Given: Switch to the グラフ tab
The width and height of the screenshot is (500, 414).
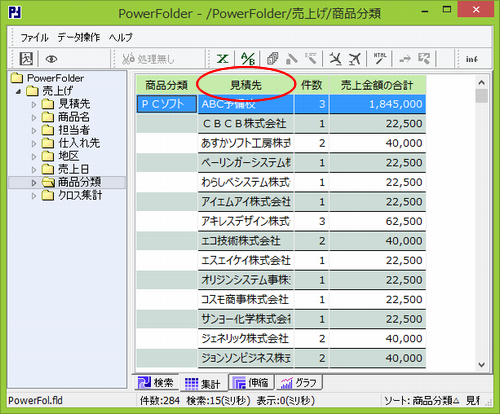Looking at the screenshot, I should click(x=299, y=382).
